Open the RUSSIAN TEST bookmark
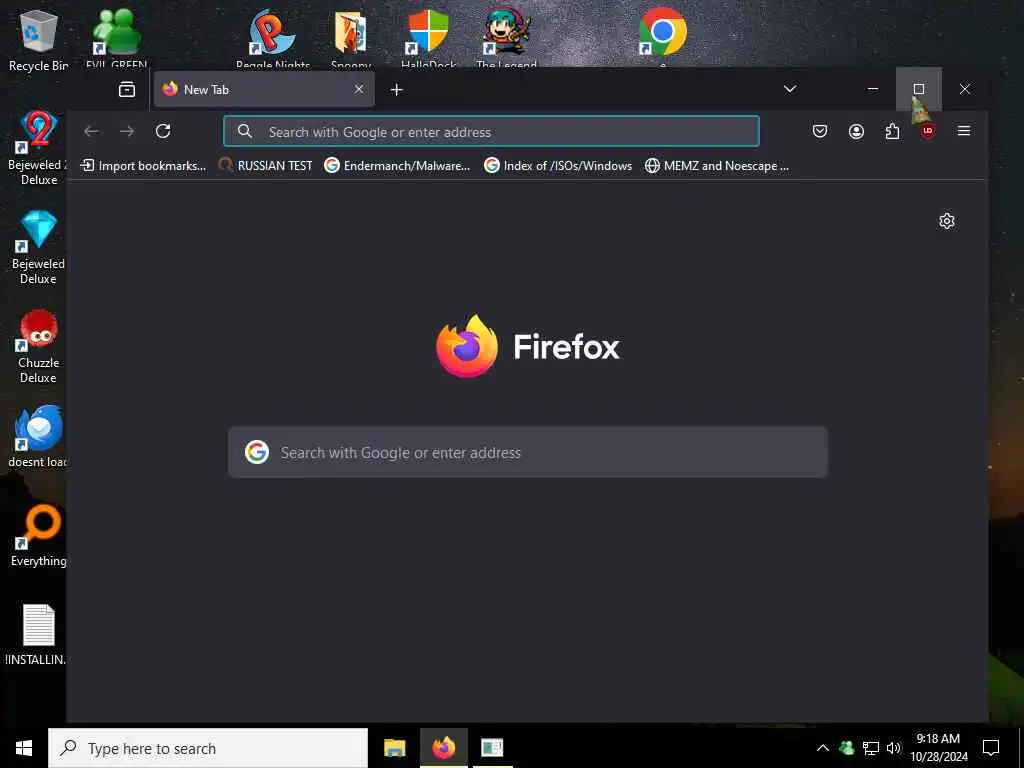The height and width of the screenshot is (768, 1024). 266,166
